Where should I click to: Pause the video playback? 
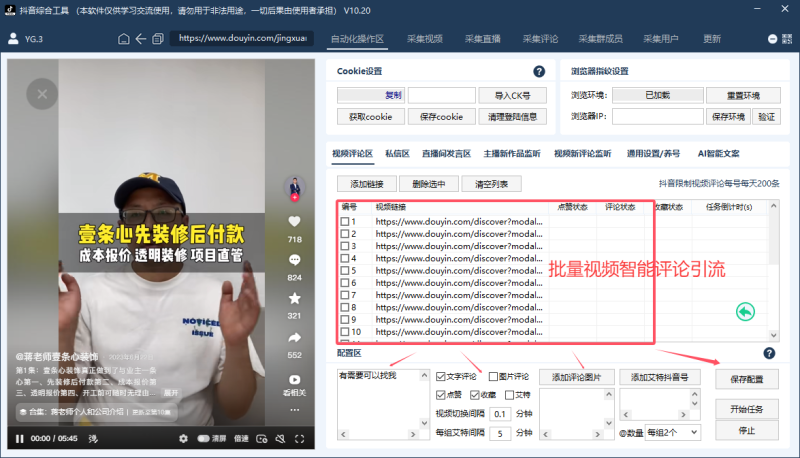click(x=19, y=439)
